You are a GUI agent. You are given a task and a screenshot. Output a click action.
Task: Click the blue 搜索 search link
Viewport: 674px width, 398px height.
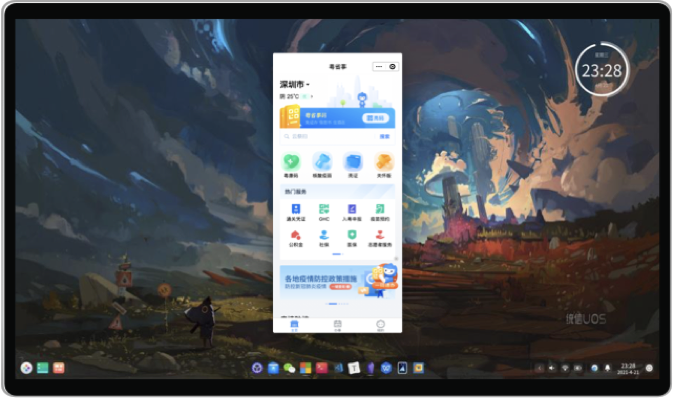(x=384, y=136)
